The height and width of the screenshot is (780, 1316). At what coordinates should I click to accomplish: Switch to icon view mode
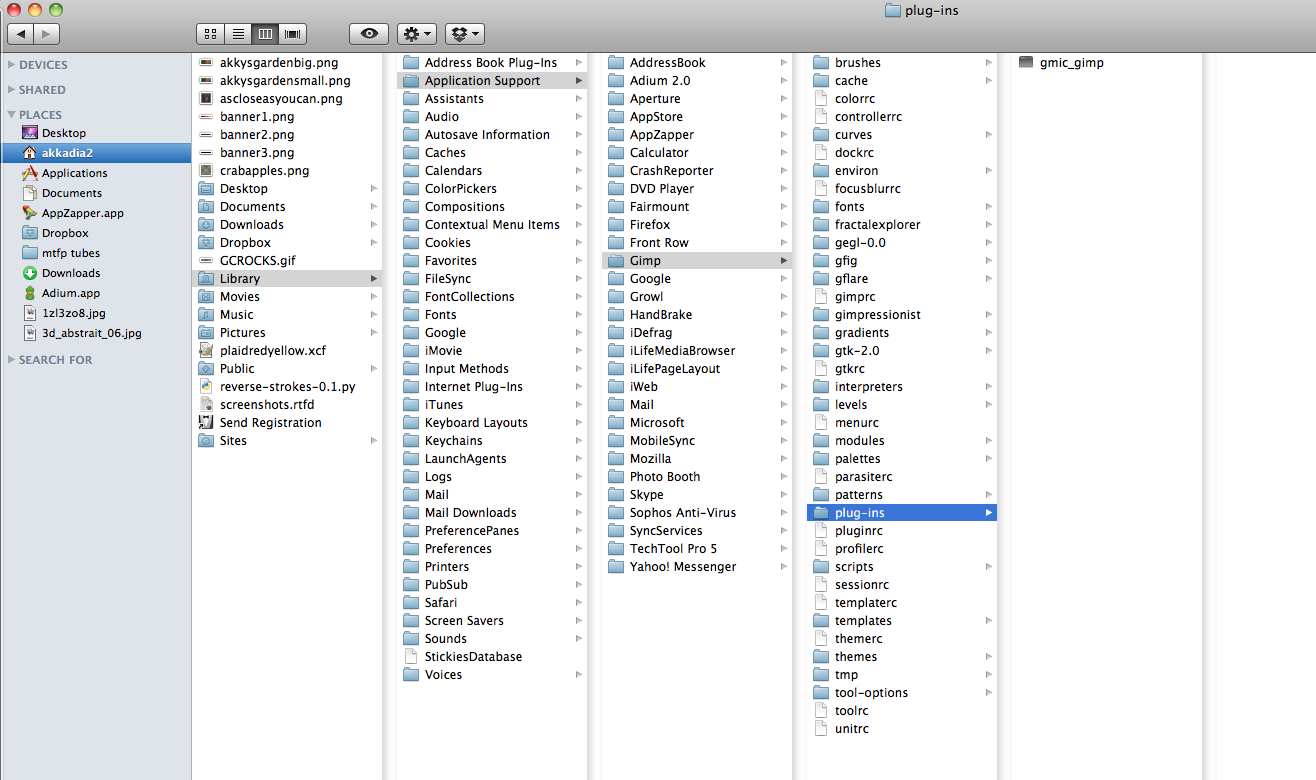click(210, 34)
